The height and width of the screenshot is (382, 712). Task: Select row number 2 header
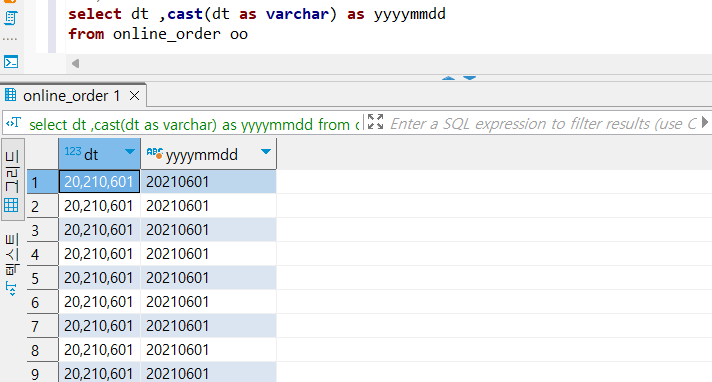point(43,206)
